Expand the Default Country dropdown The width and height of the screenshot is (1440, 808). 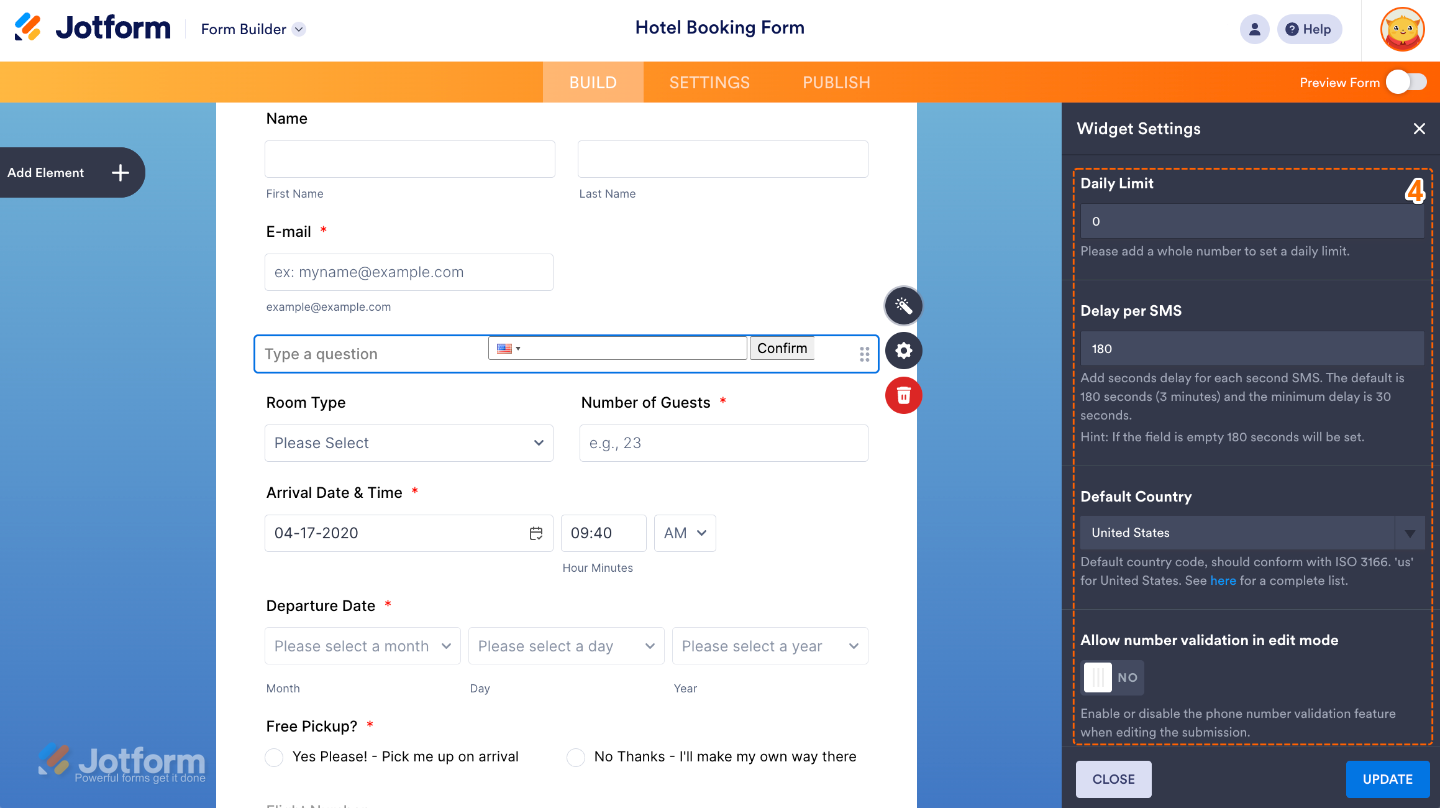[x=1409, y=532]
